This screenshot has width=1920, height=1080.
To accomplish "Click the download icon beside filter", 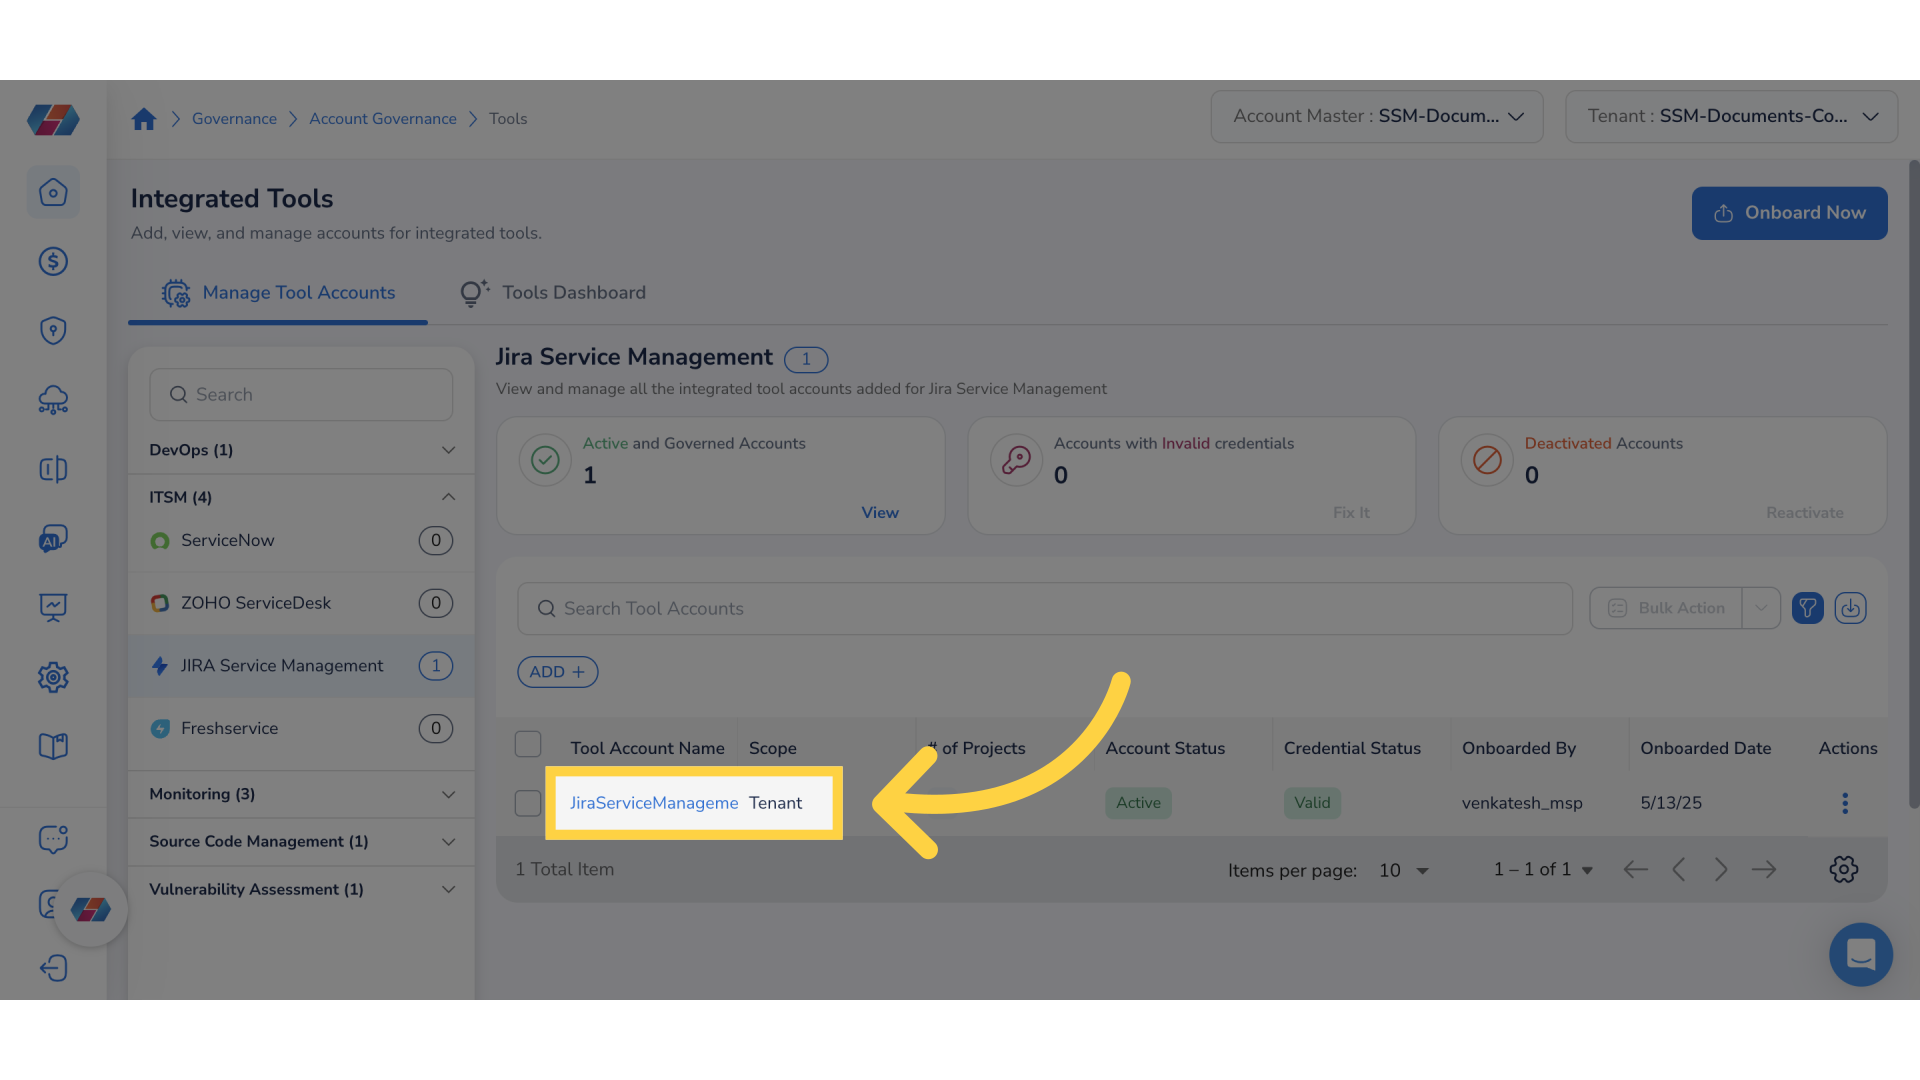I will (x=1851, y=608).
